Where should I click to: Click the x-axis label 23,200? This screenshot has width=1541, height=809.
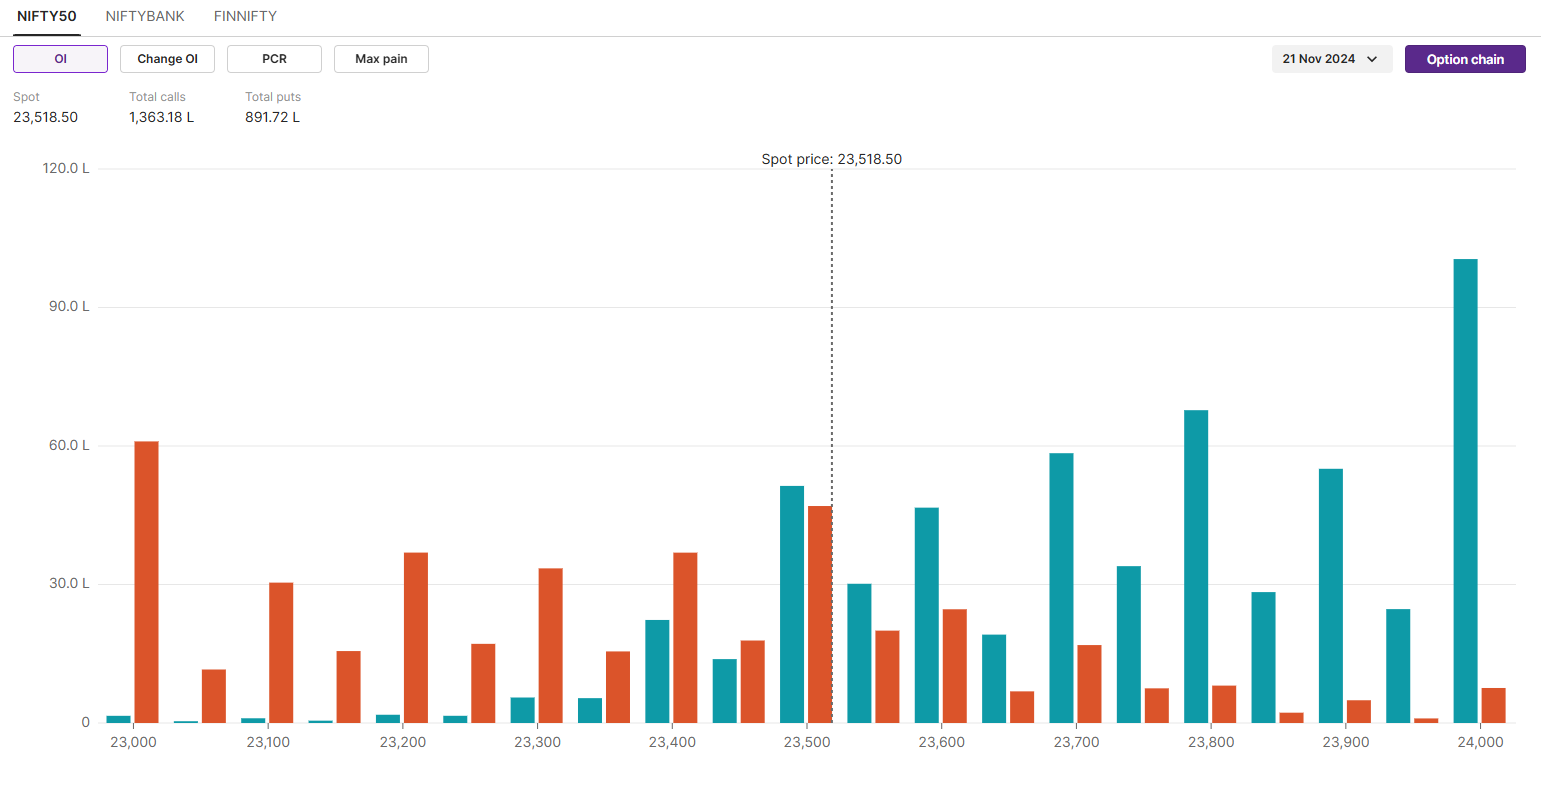point(403,742)
